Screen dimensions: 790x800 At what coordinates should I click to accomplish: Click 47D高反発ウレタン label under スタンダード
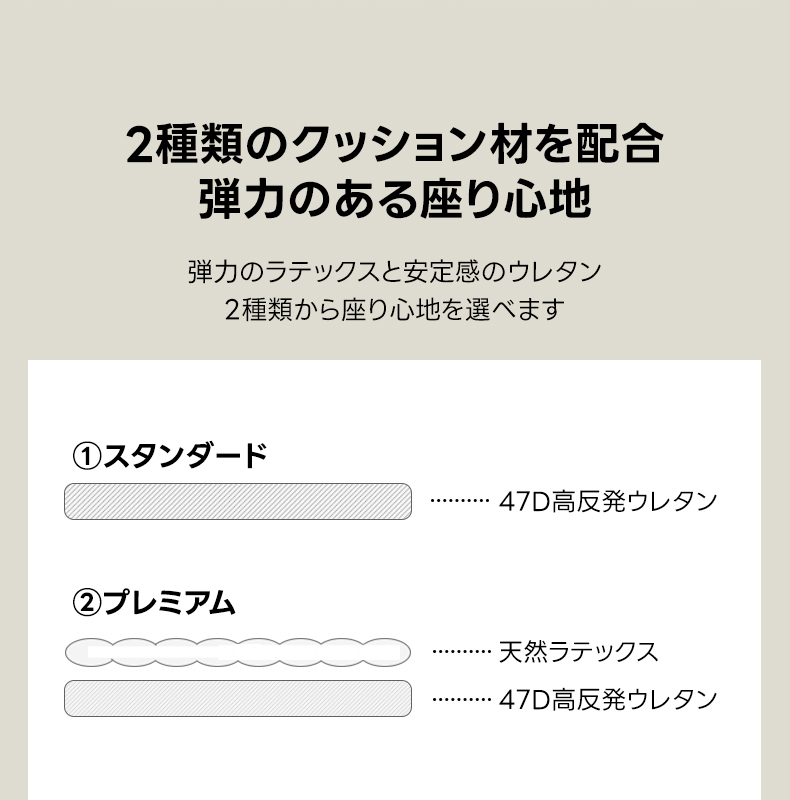coord(608,501)
